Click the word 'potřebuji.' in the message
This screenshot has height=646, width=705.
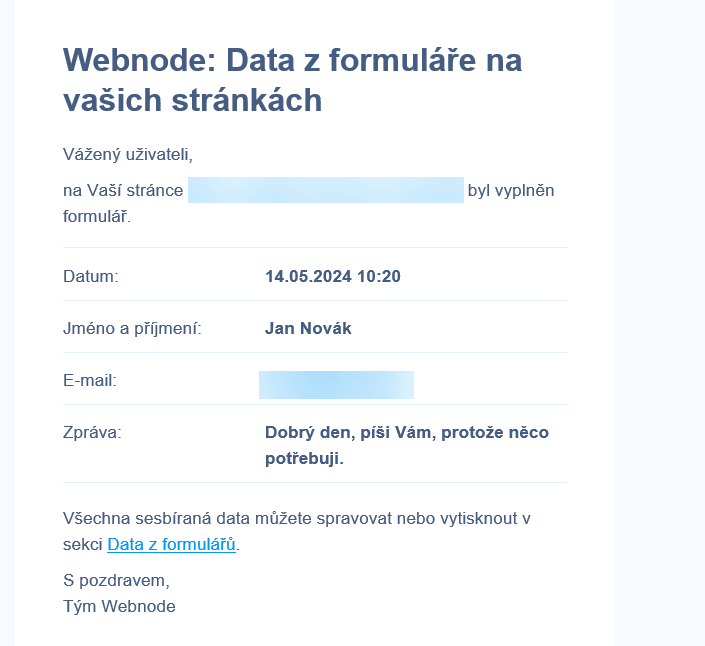304,459
